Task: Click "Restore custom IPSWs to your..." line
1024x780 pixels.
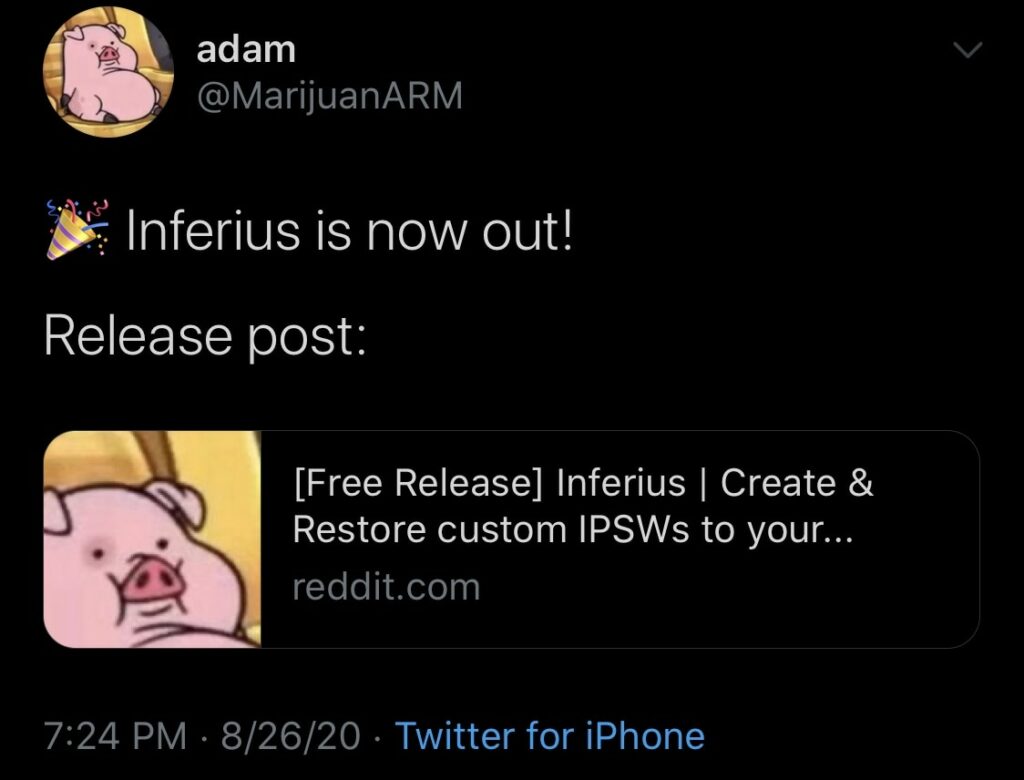Action: coord(572,529)
